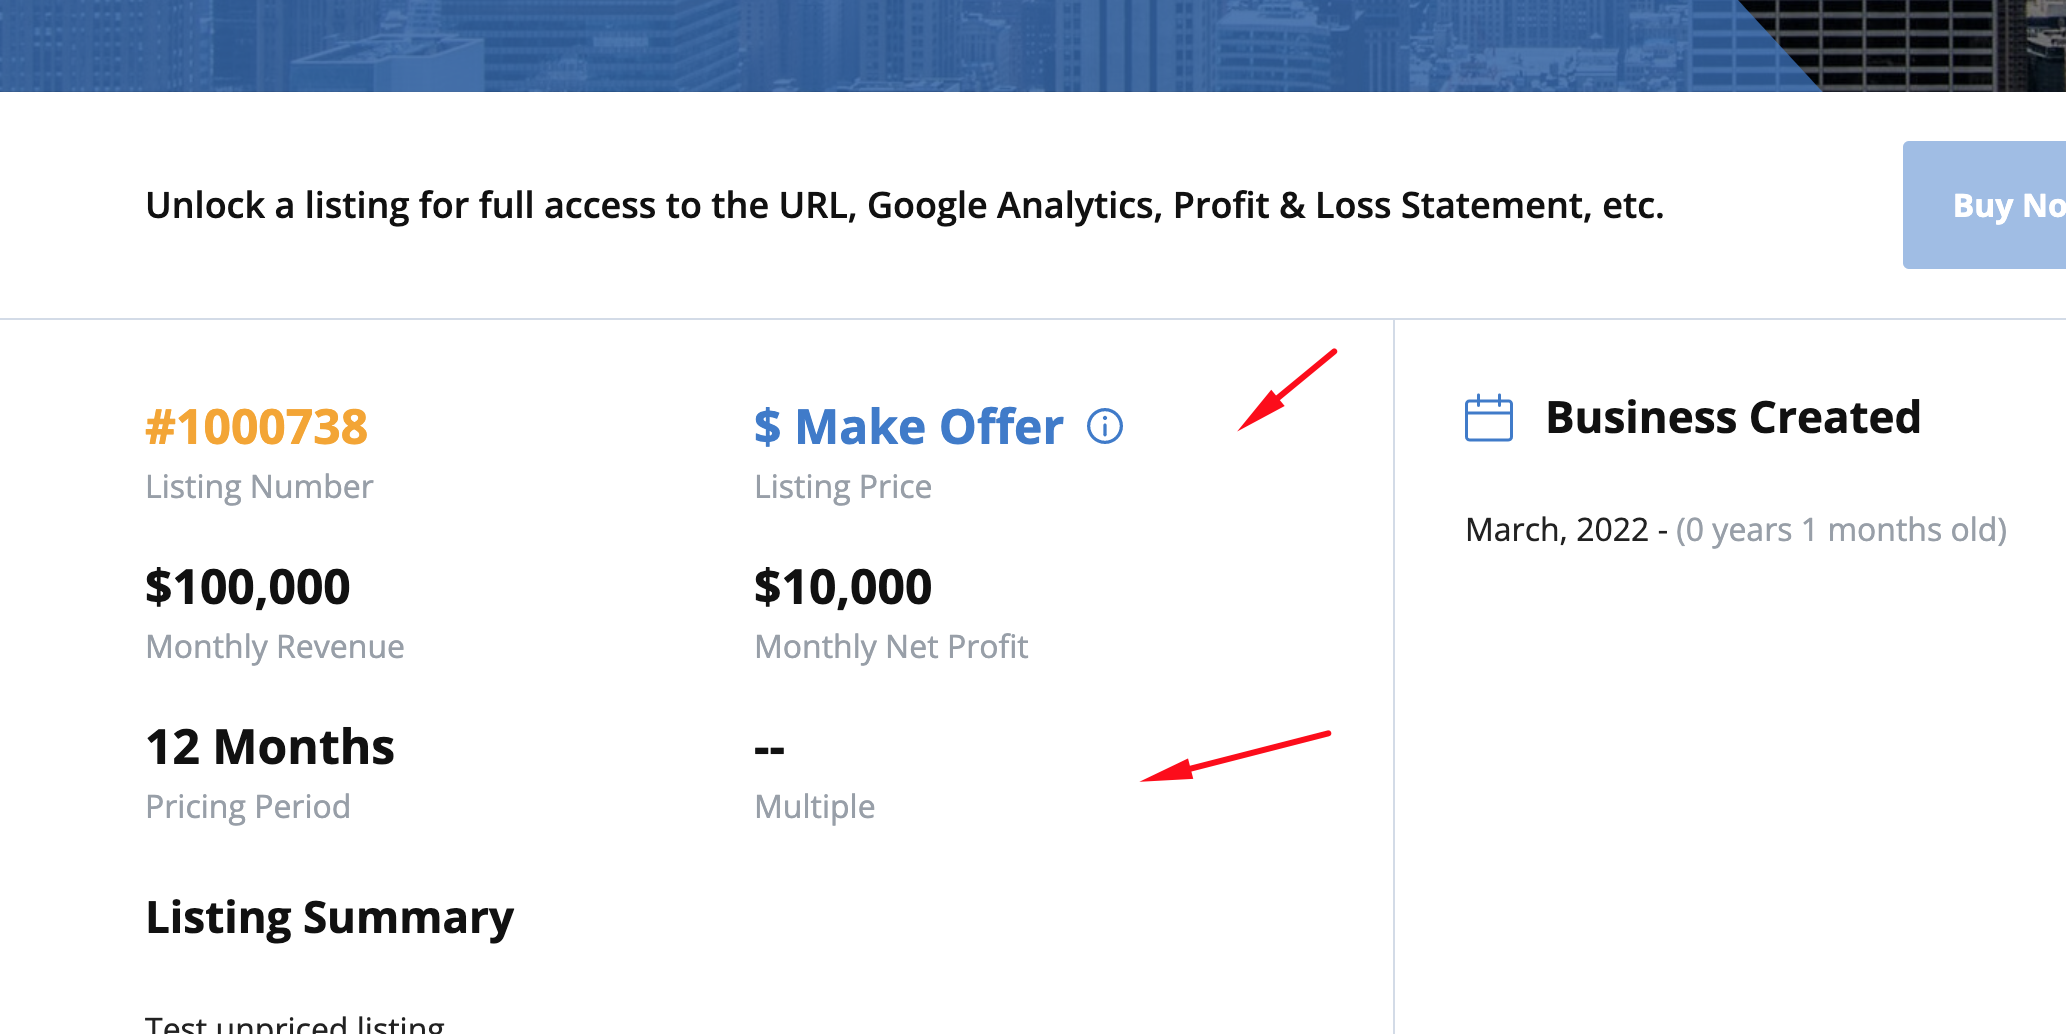Click listing number #1000738
The height and width of the screenshot is (1034, 2066).
(257, 427)
